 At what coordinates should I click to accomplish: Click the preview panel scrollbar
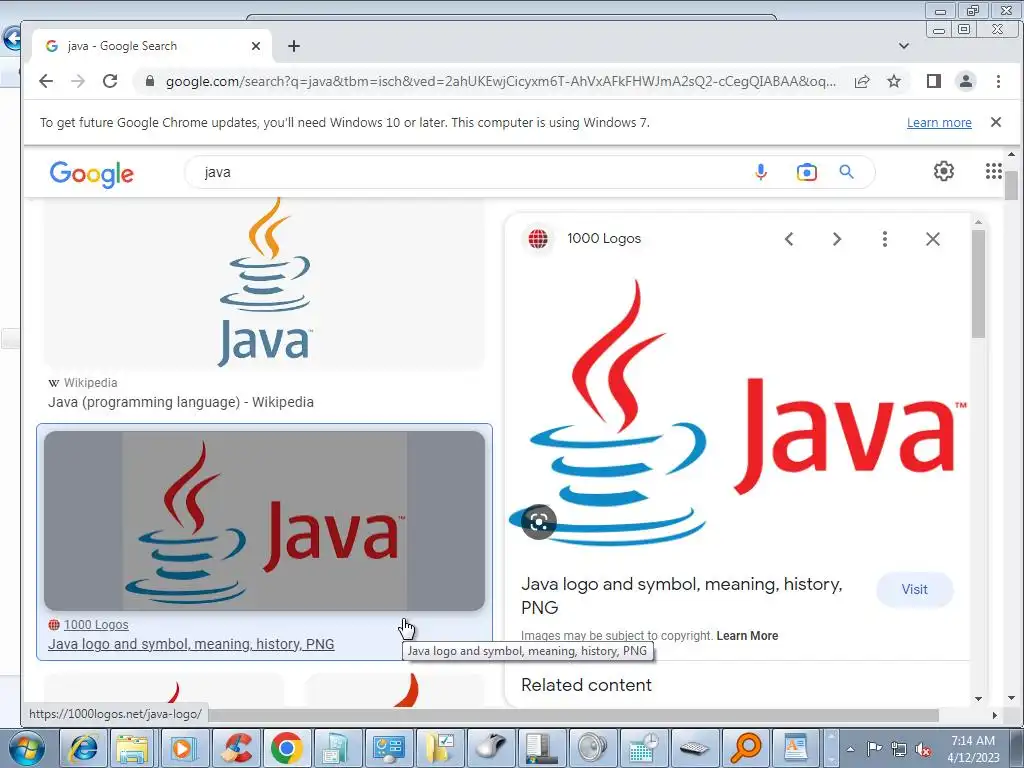click(978, 284)
